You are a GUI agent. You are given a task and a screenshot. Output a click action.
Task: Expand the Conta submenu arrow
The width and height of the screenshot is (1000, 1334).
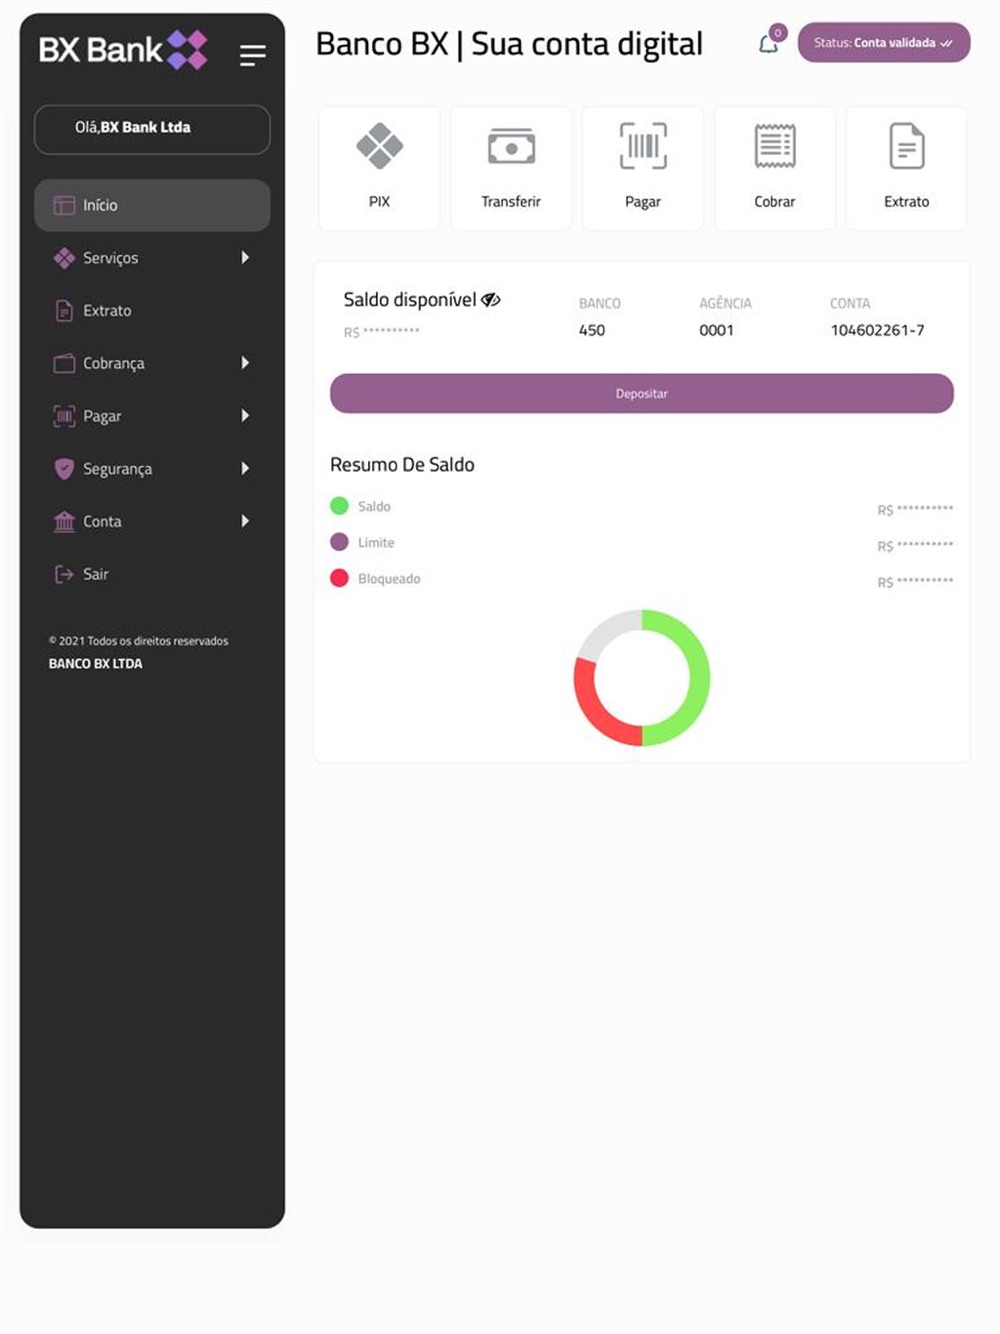[x=245, y=521]
